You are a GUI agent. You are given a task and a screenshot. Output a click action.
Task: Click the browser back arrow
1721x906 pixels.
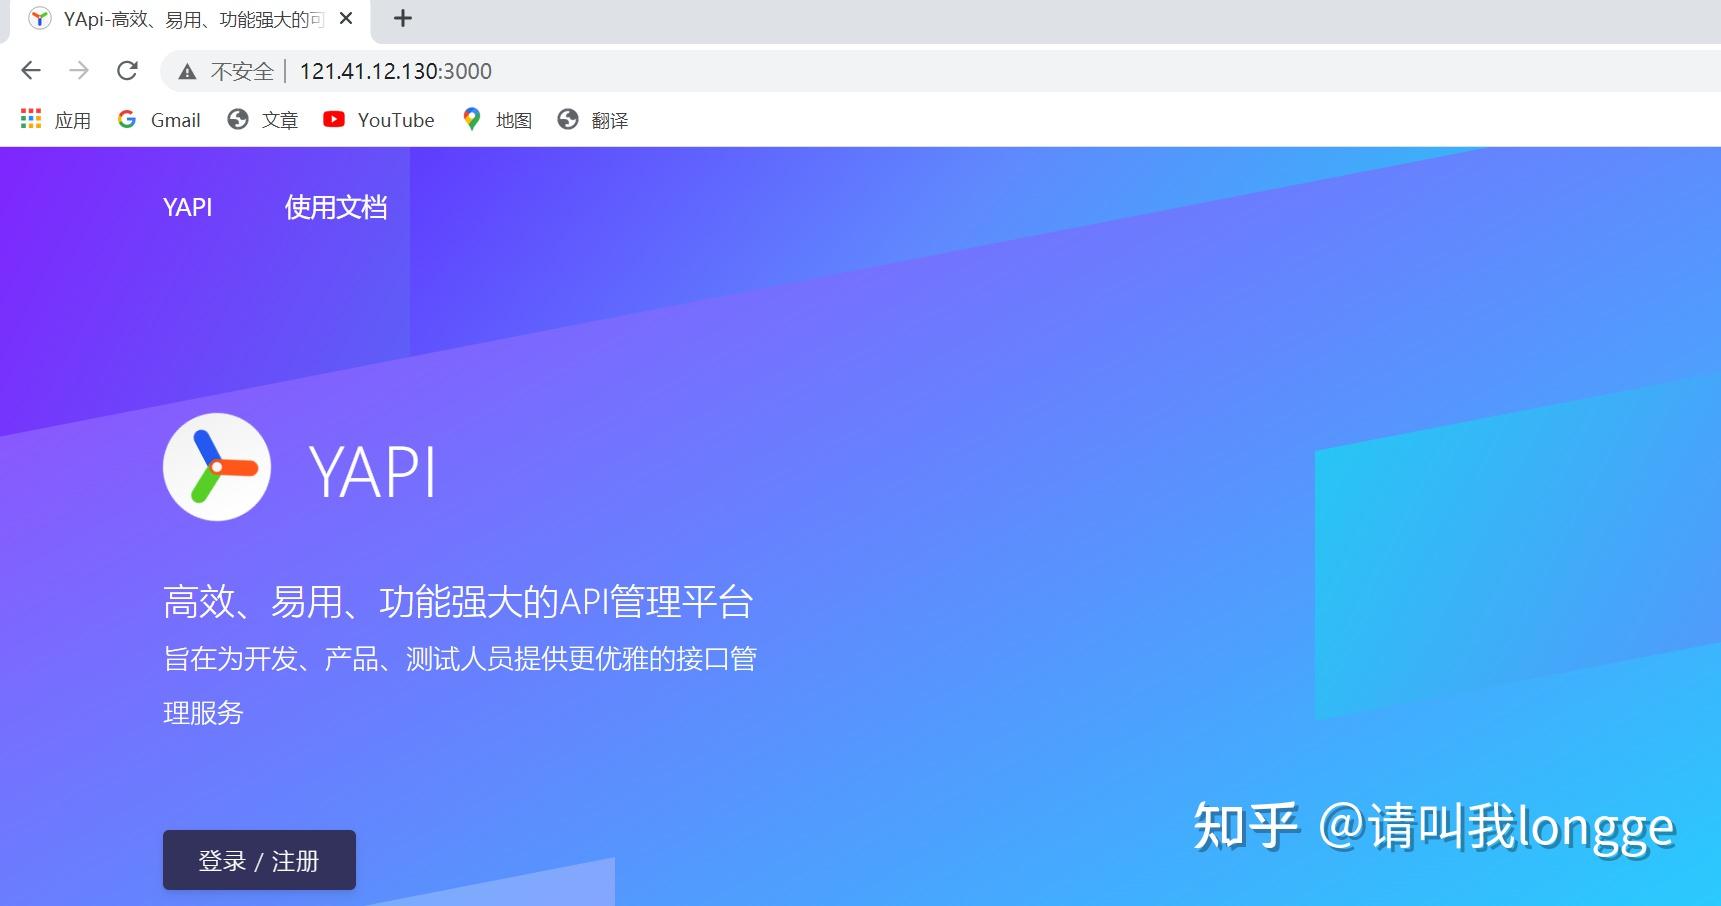pos(31,70)
